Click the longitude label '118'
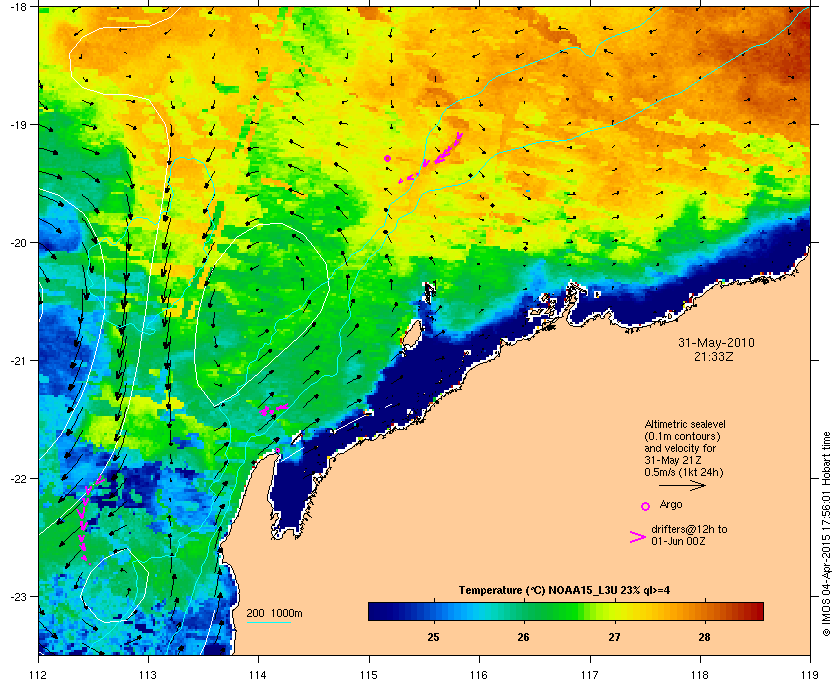Viewport: 840px width, 680px height. [x=700, y=675]
